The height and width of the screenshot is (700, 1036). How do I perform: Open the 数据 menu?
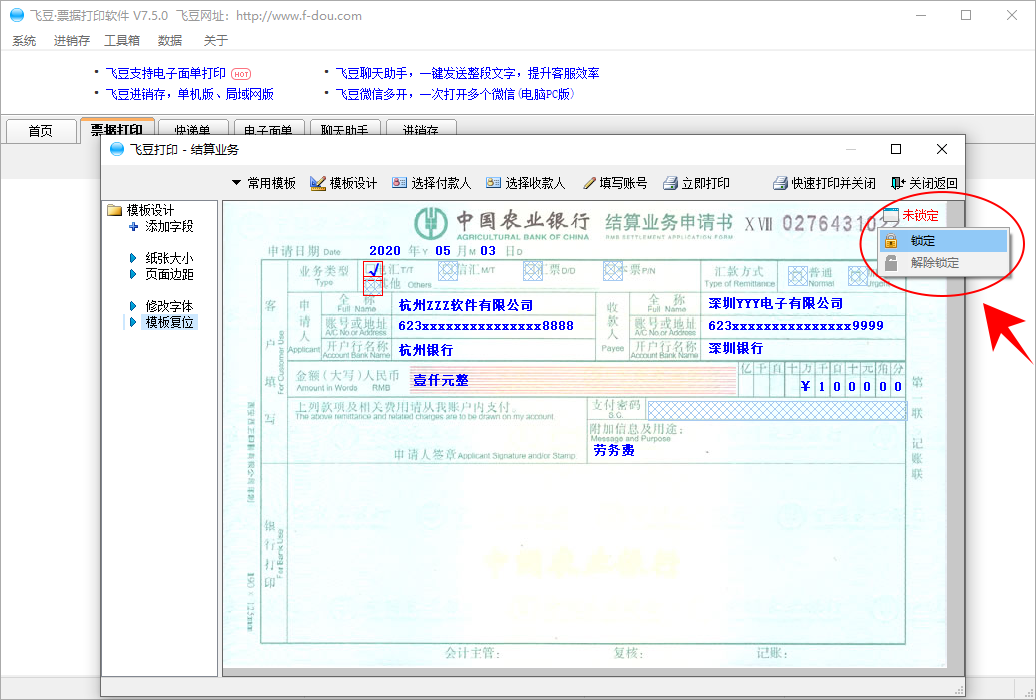(x=170, y=41)
